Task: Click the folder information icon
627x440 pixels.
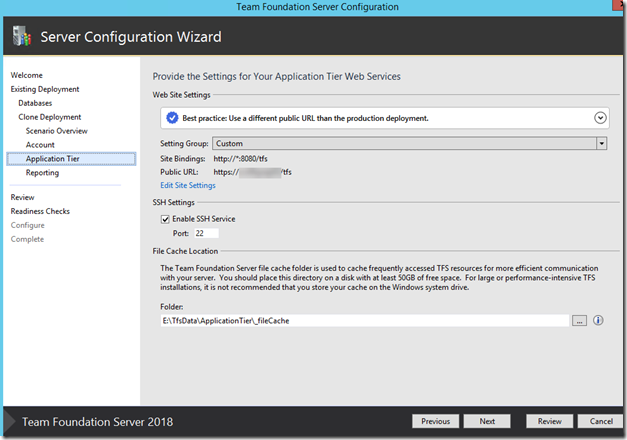Action: click(x=598, y=320)
